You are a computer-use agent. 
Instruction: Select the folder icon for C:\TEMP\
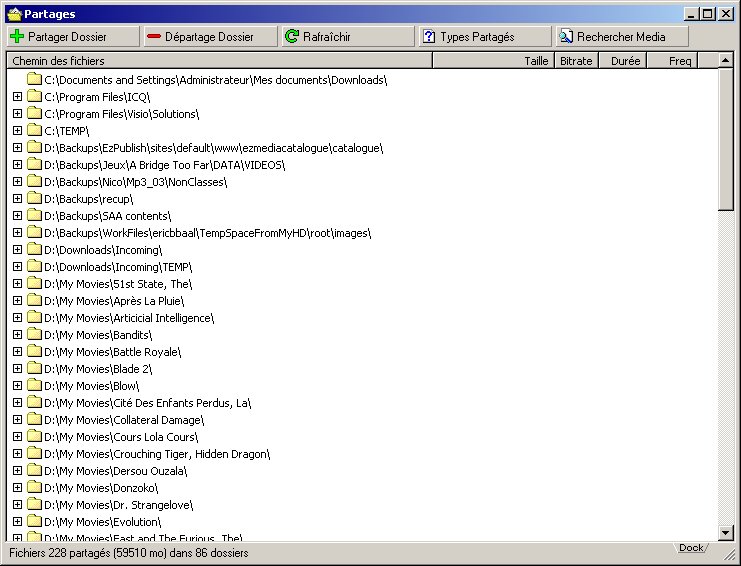(35, 130)
